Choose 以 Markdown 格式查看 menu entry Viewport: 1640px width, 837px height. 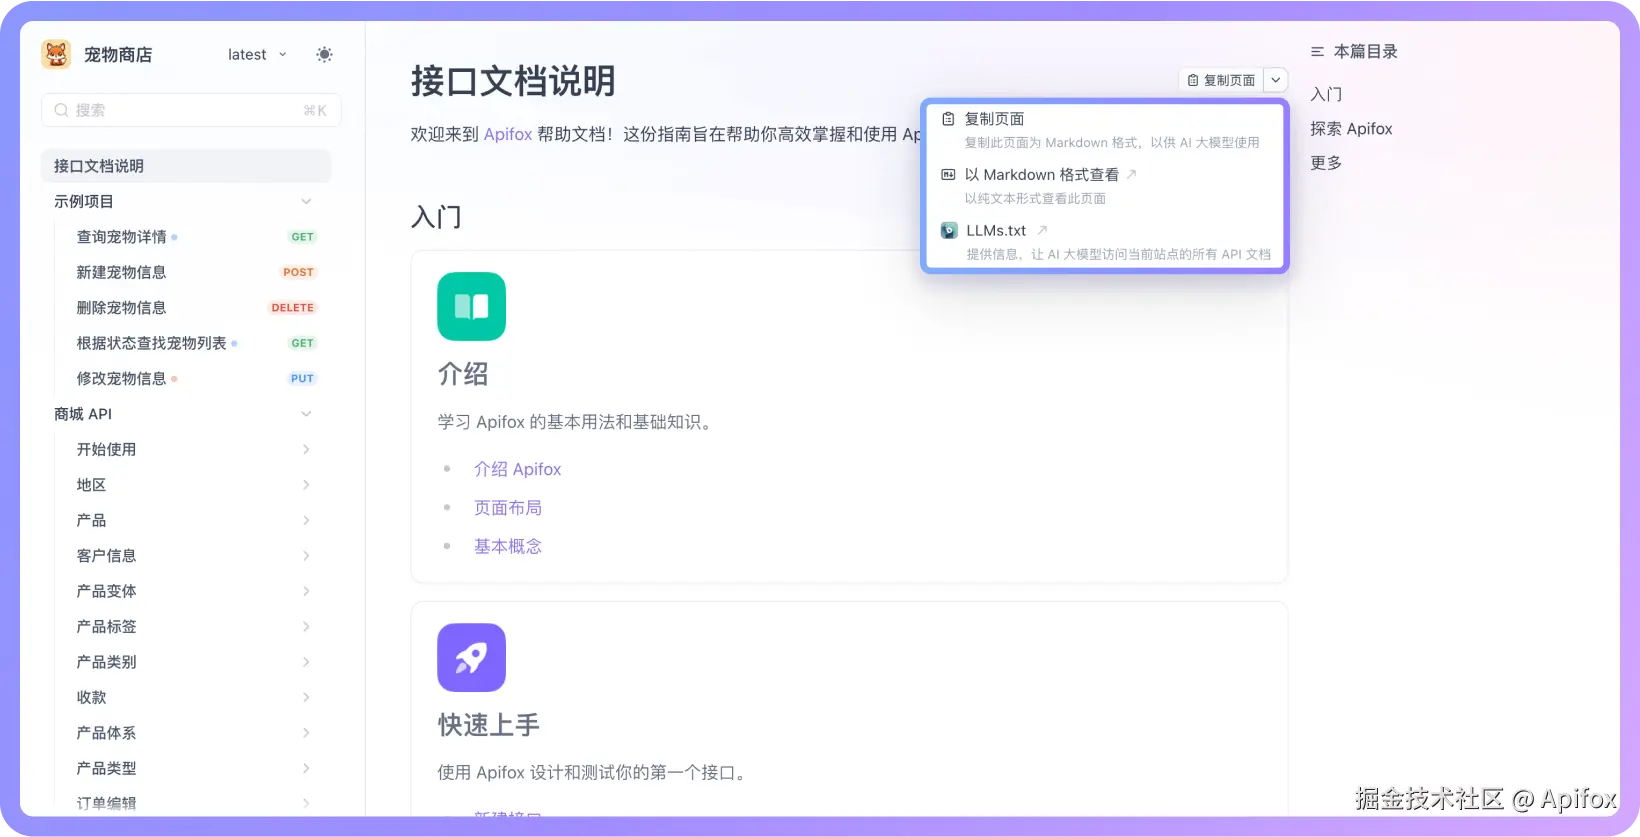(1104, 186)
